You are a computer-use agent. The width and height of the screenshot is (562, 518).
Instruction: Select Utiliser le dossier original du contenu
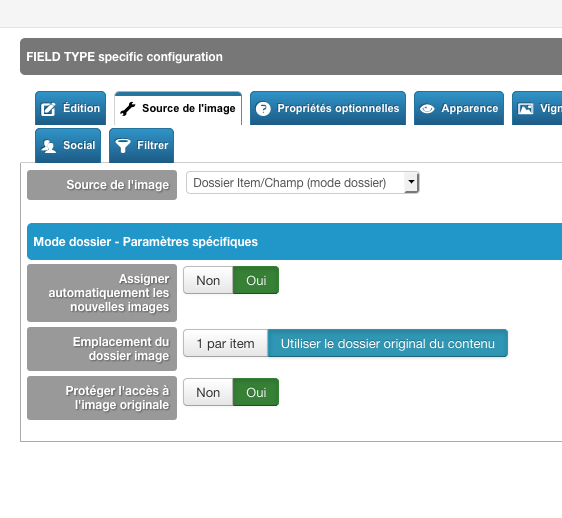tap(387, 343)
